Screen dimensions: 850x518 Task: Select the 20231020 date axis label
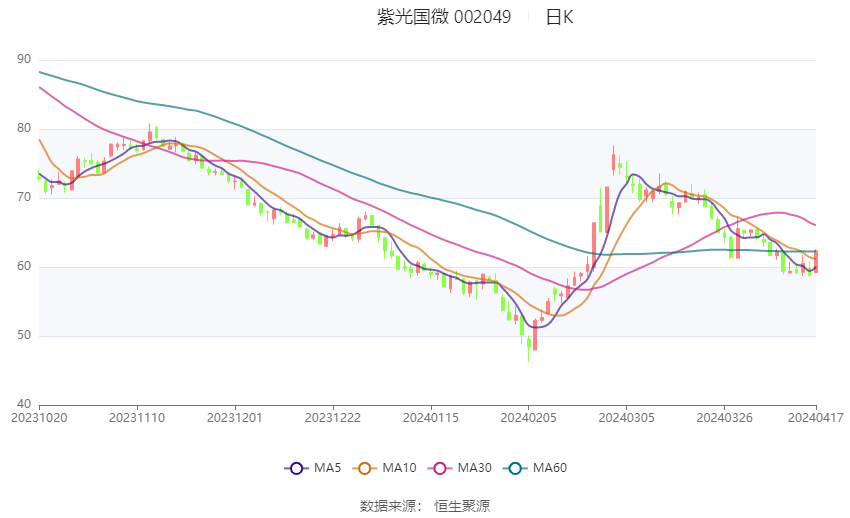click(41, 415)
